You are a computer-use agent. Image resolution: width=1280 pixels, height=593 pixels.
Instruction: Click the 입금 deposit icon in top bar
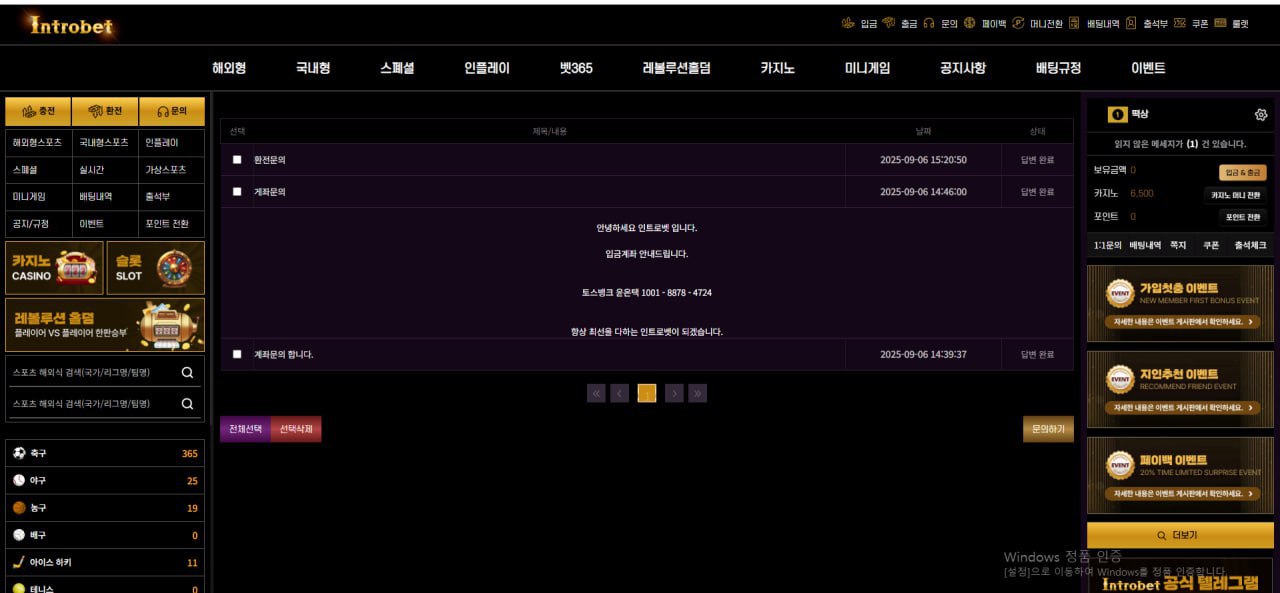click(848, 23)
